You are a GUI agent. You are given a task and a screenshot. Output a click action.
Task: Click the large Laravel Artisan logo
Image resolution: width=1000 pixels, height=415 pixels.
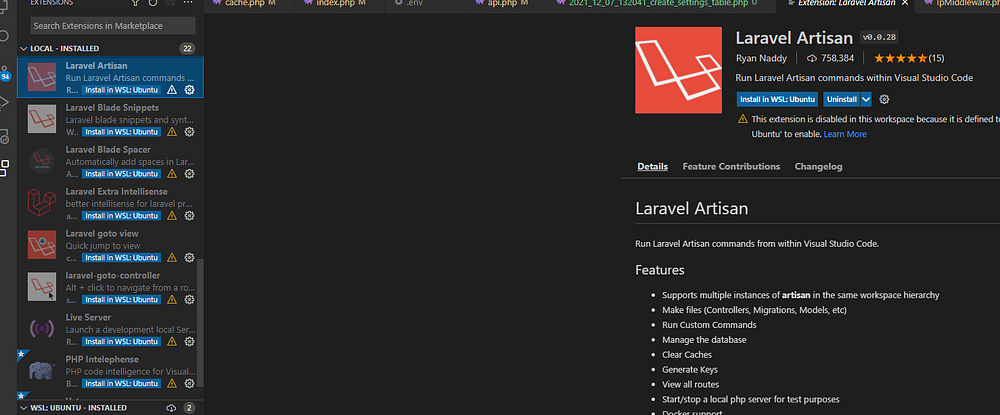[x=679, y=70]
